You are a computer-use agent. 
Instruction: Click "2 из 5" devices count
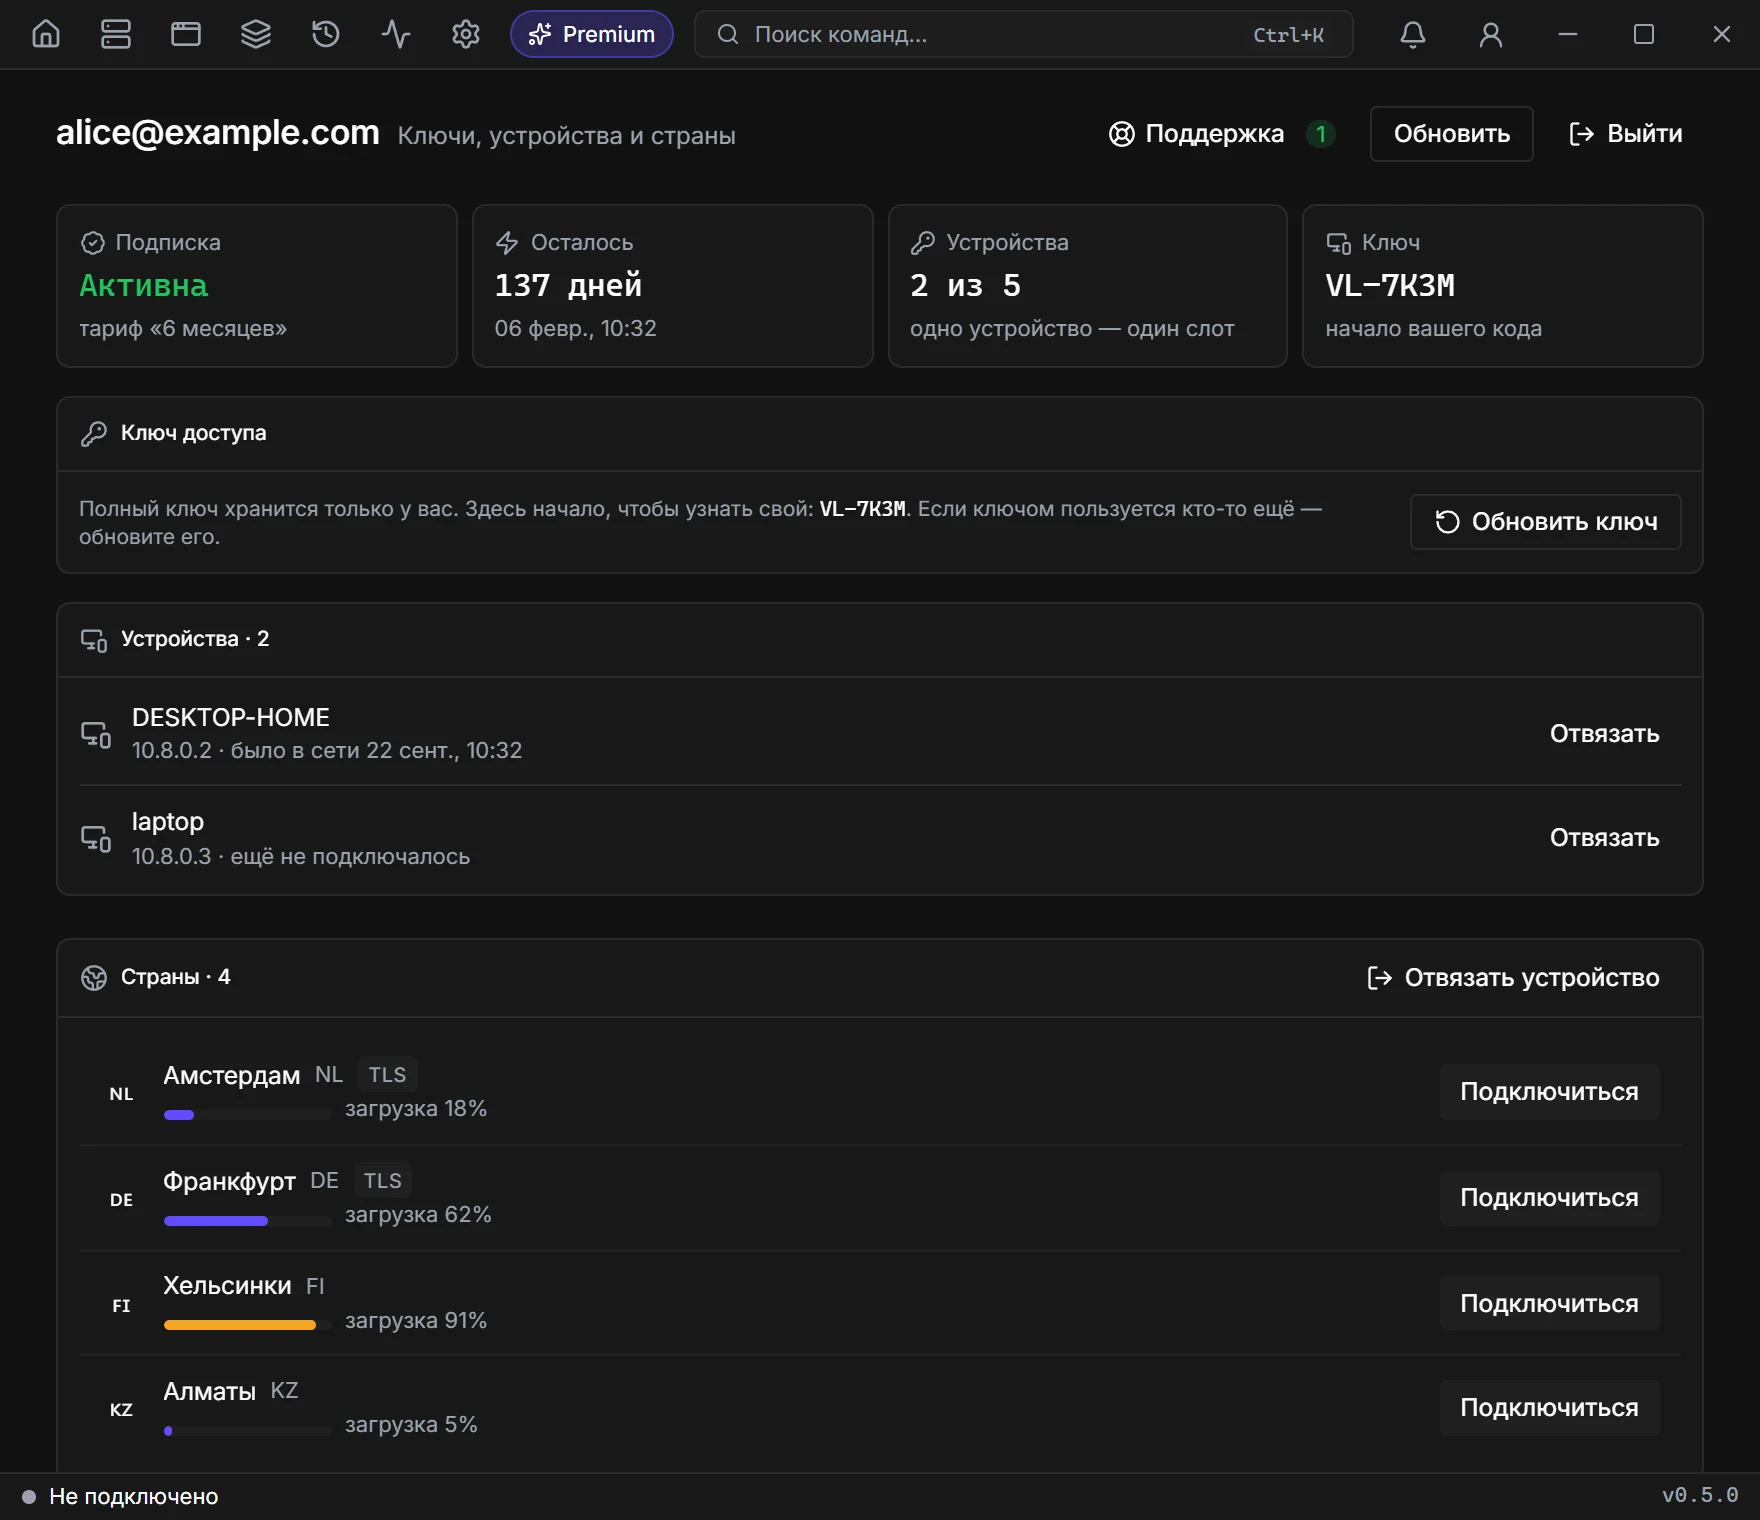965,286
